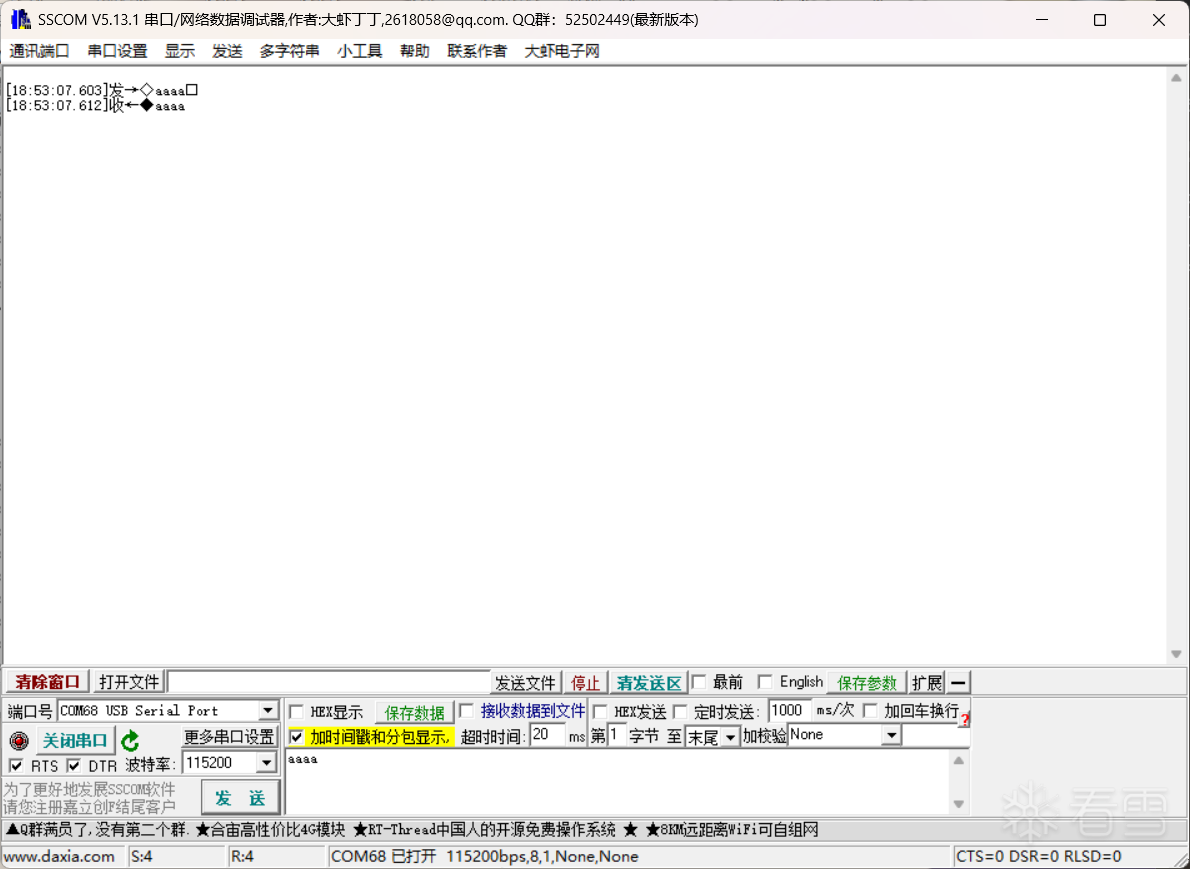Disable the DTR checkbox
This screenshot has height=869, width=1190.
coord(72,764)
